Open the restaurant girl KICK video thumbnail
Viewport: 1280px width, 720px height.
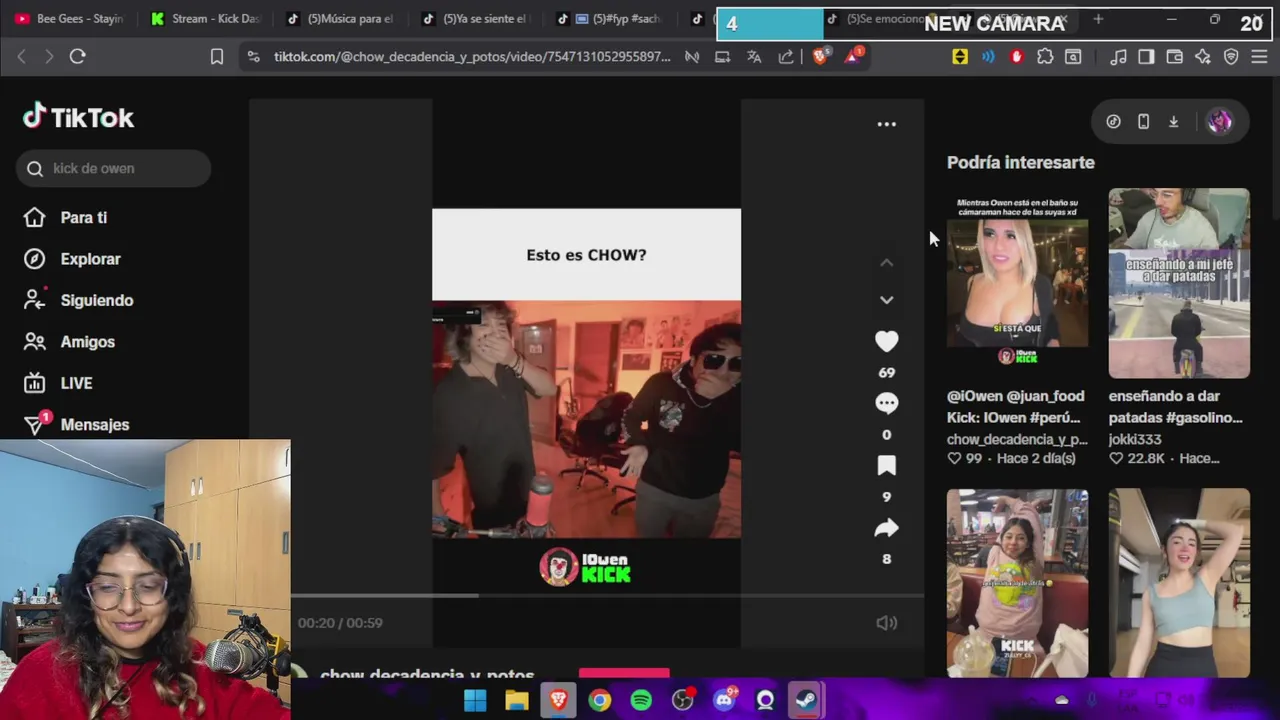(1017, 583)
